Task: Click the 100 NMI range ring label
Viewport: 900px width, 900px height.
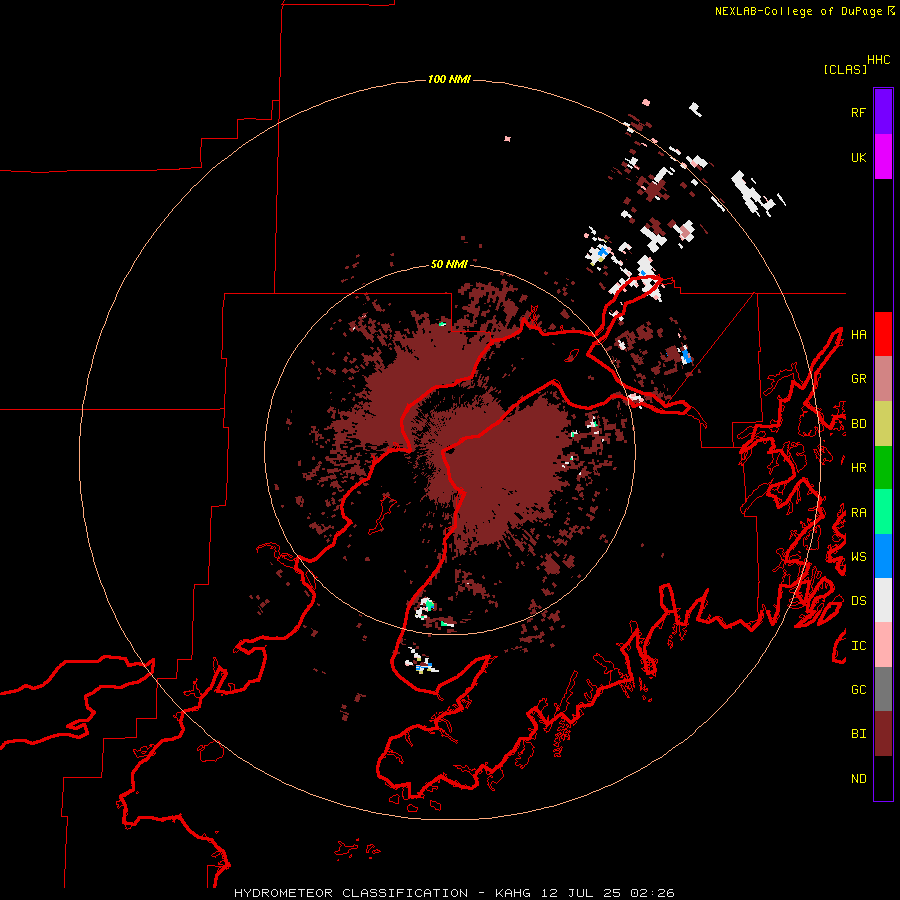Action: pos(449,79)
